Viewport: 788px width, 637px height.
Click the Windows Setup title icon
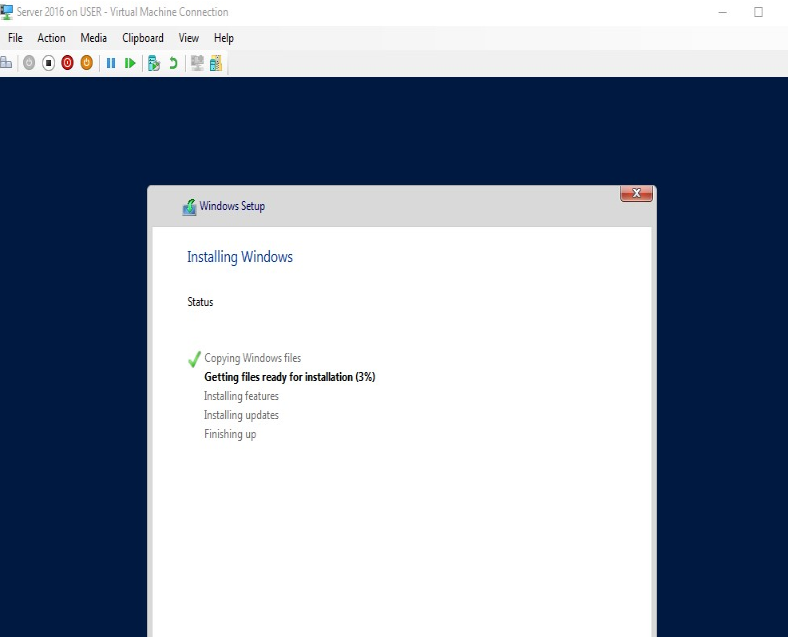click(x=189, y=206)
